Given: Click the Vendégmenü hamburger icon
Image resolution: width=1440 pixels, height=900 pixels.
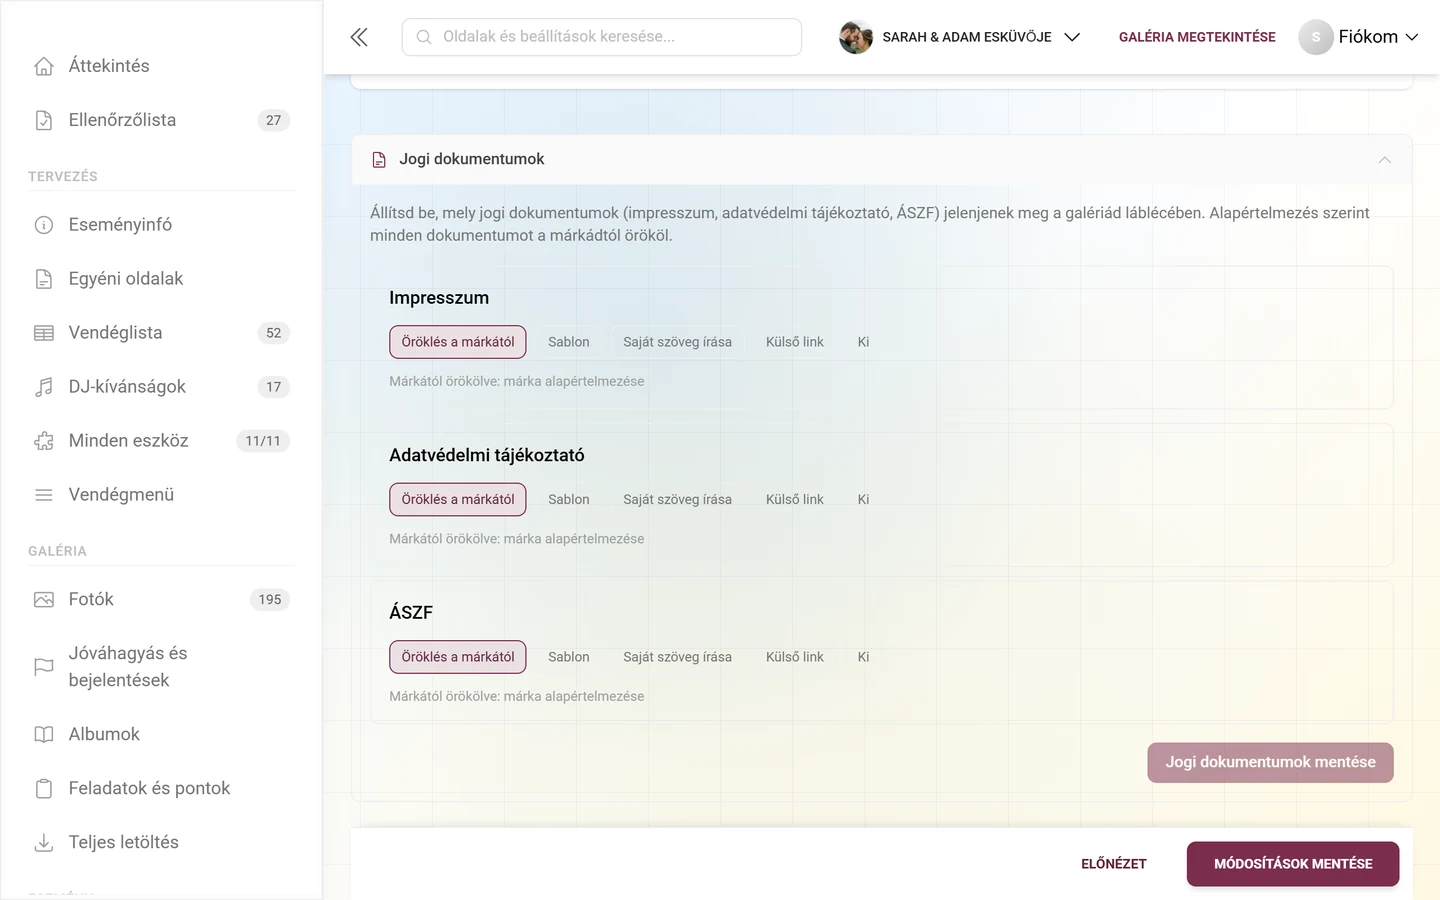Looking at the screenshot, I should click(44, 495).
